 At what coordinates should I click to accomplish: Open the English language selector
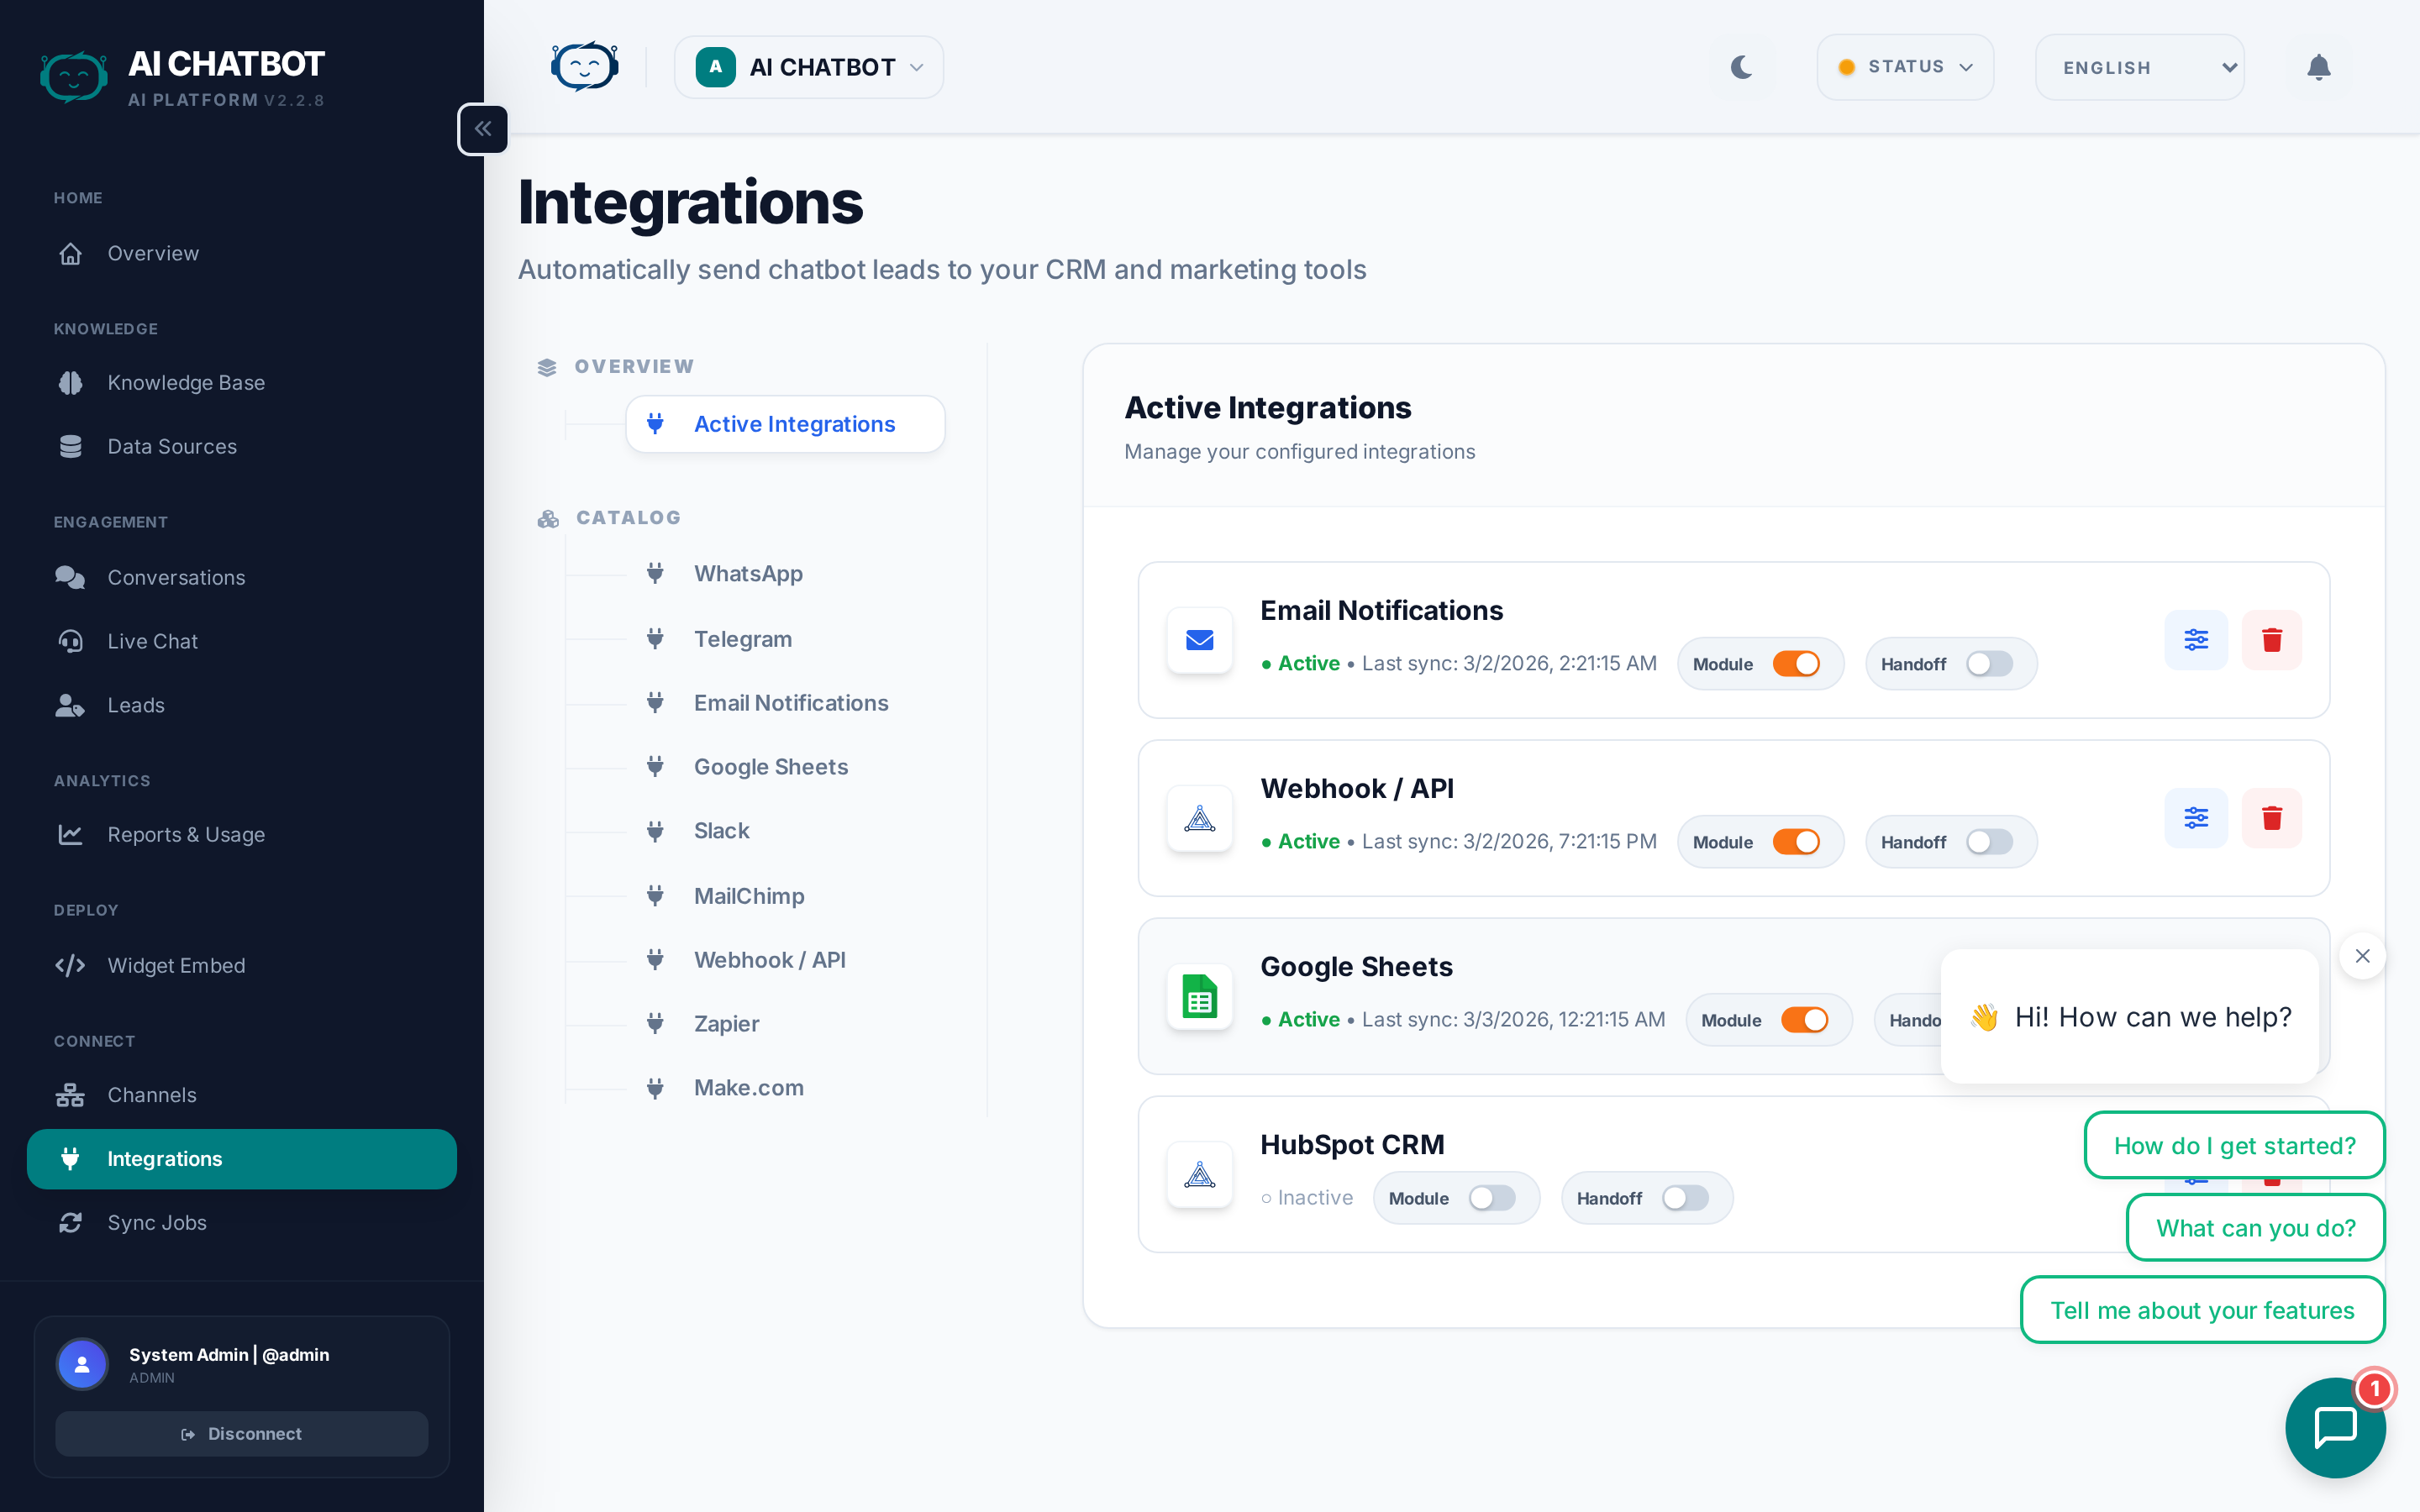[2139, 67]
